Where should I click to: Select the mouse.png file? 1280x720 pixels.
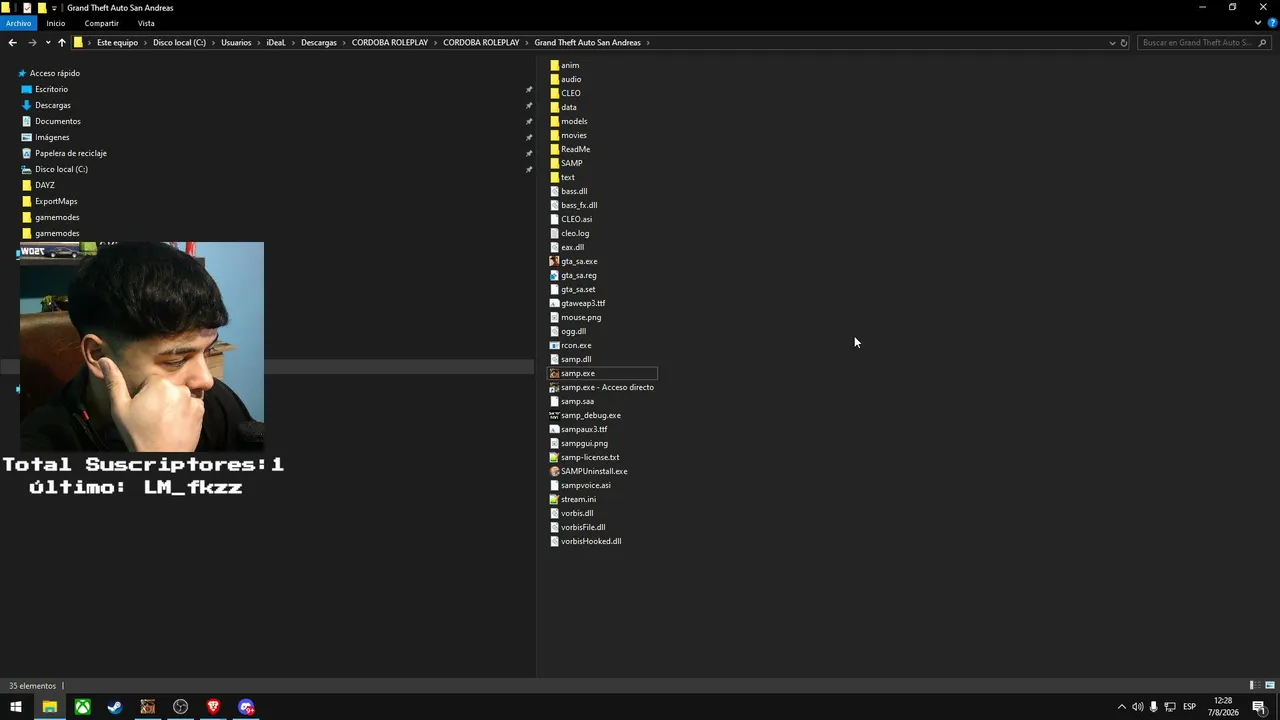581,317
